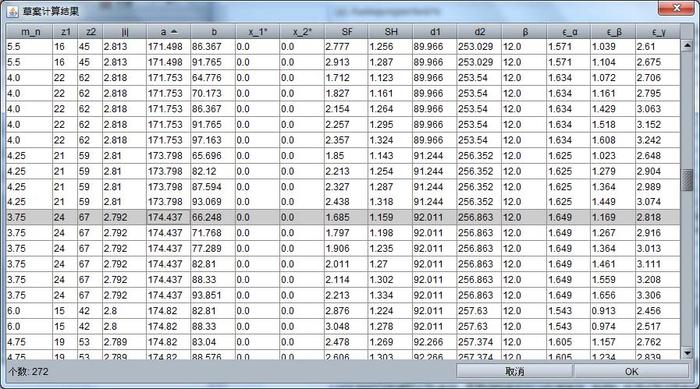The image size is (700, 389).
Task: Click the sort arrow in column a header
Action: coord(174,32)
